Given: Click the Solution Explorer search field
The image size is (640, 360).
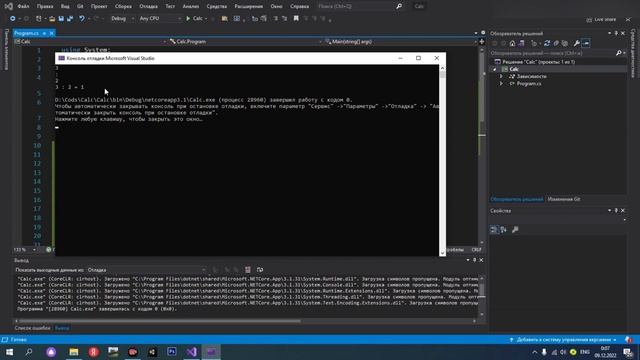Looking at the screenshot, I should (x=553, y=53).
